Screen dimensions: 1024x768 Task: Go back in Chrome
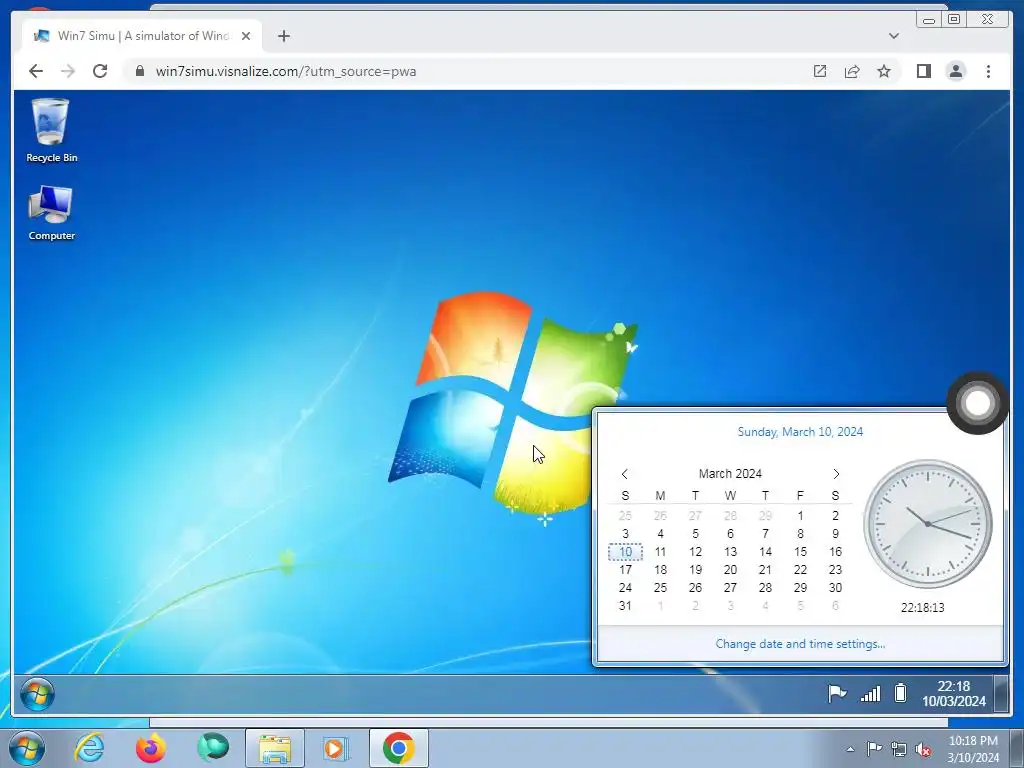pos(36,71)
